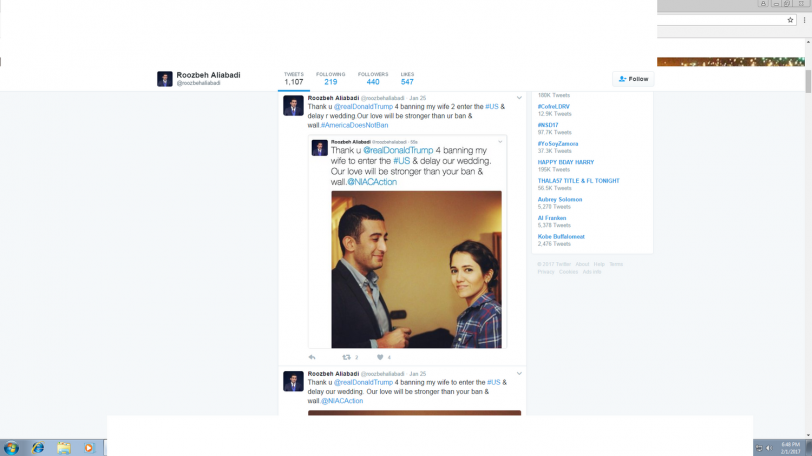Bookmark page with the star icon
Screen dimensions: 812x456
coord(790,20)
